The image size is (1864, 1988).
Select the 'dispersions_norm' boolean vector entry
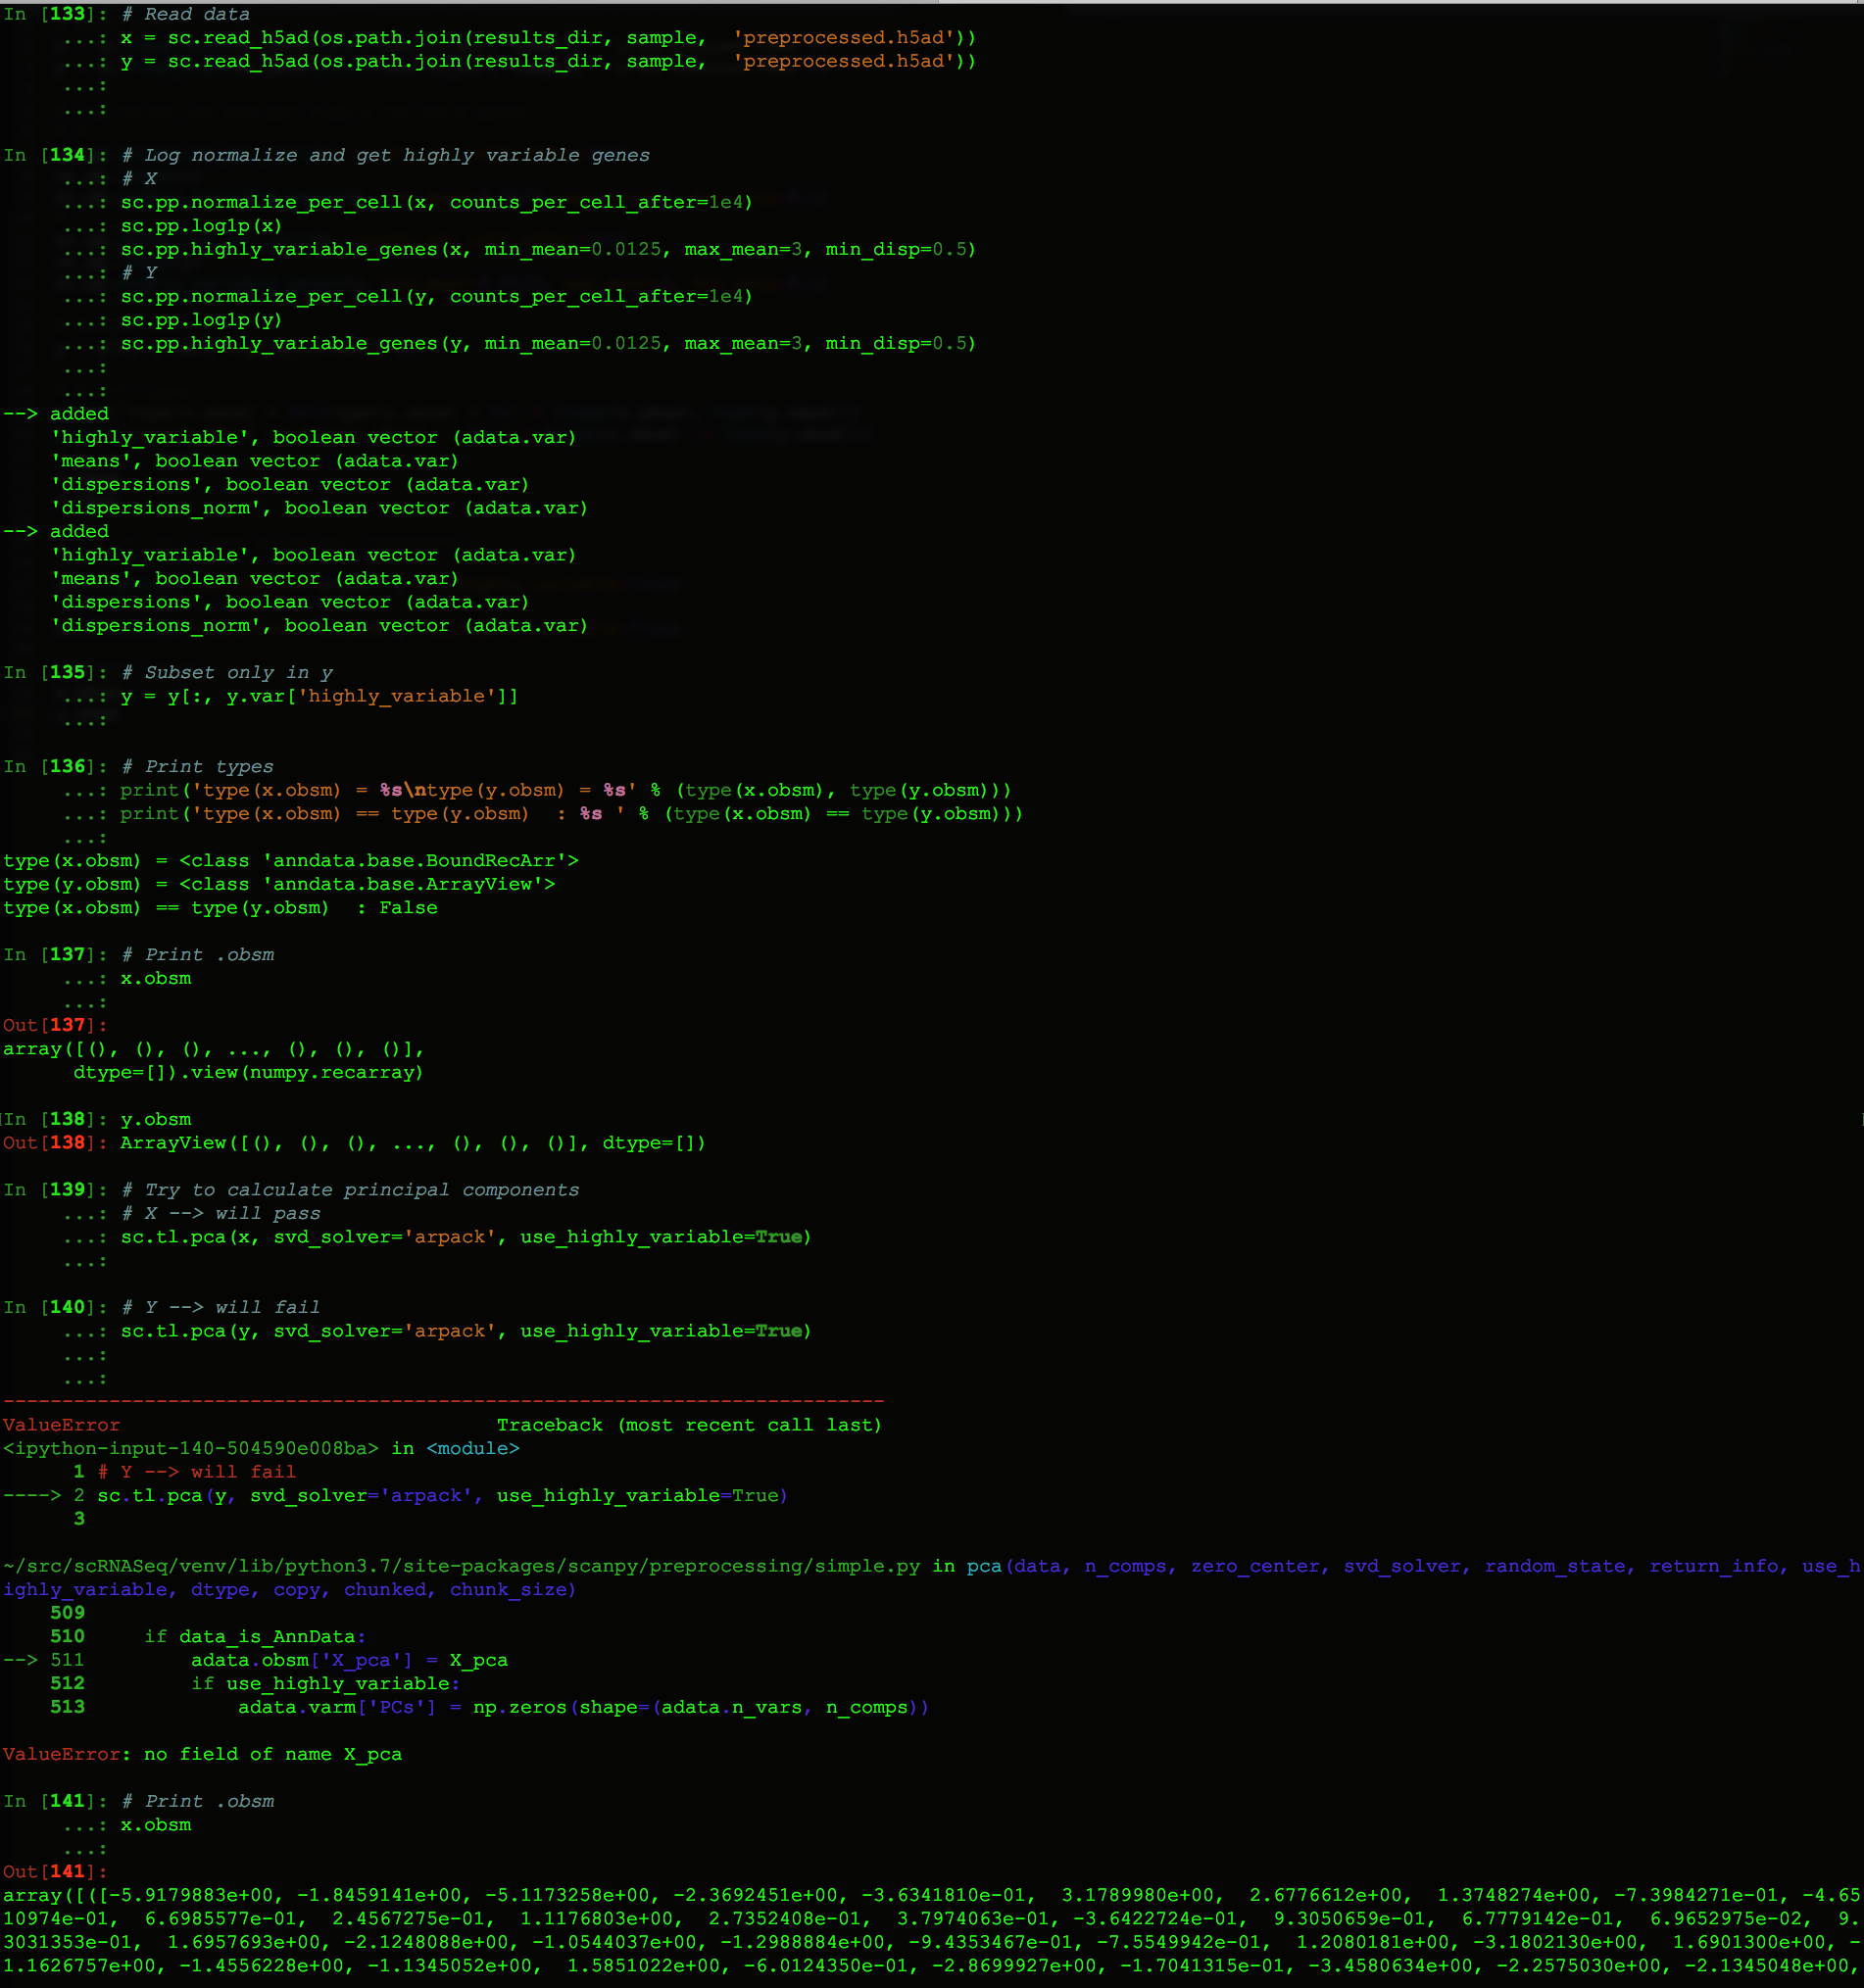tap(158, 507)
